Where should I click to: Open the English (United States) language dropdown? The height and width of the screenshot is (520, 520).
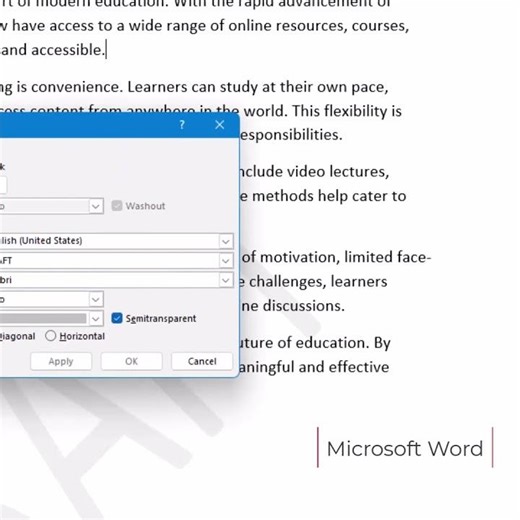[x=226, y=241]
